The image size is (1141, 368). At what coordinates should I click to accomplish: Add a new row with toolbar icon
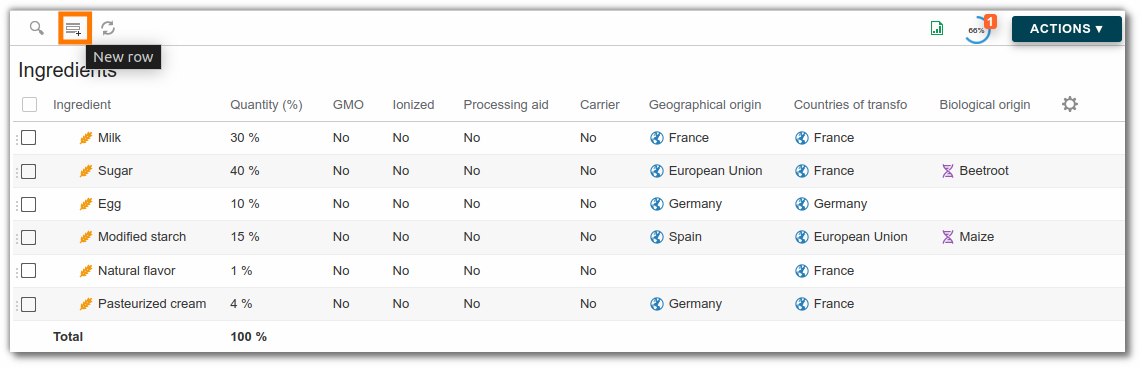click(73, 29)
